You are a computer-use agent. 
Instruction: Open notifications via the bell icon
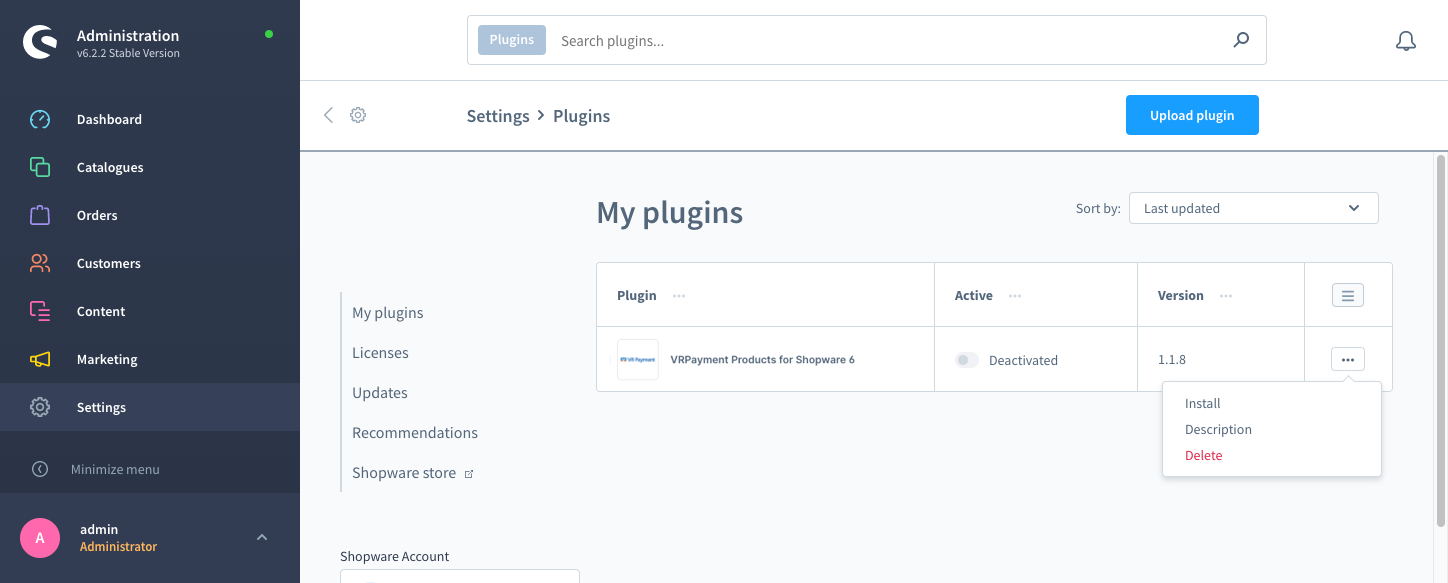[x=1405, y=40]
